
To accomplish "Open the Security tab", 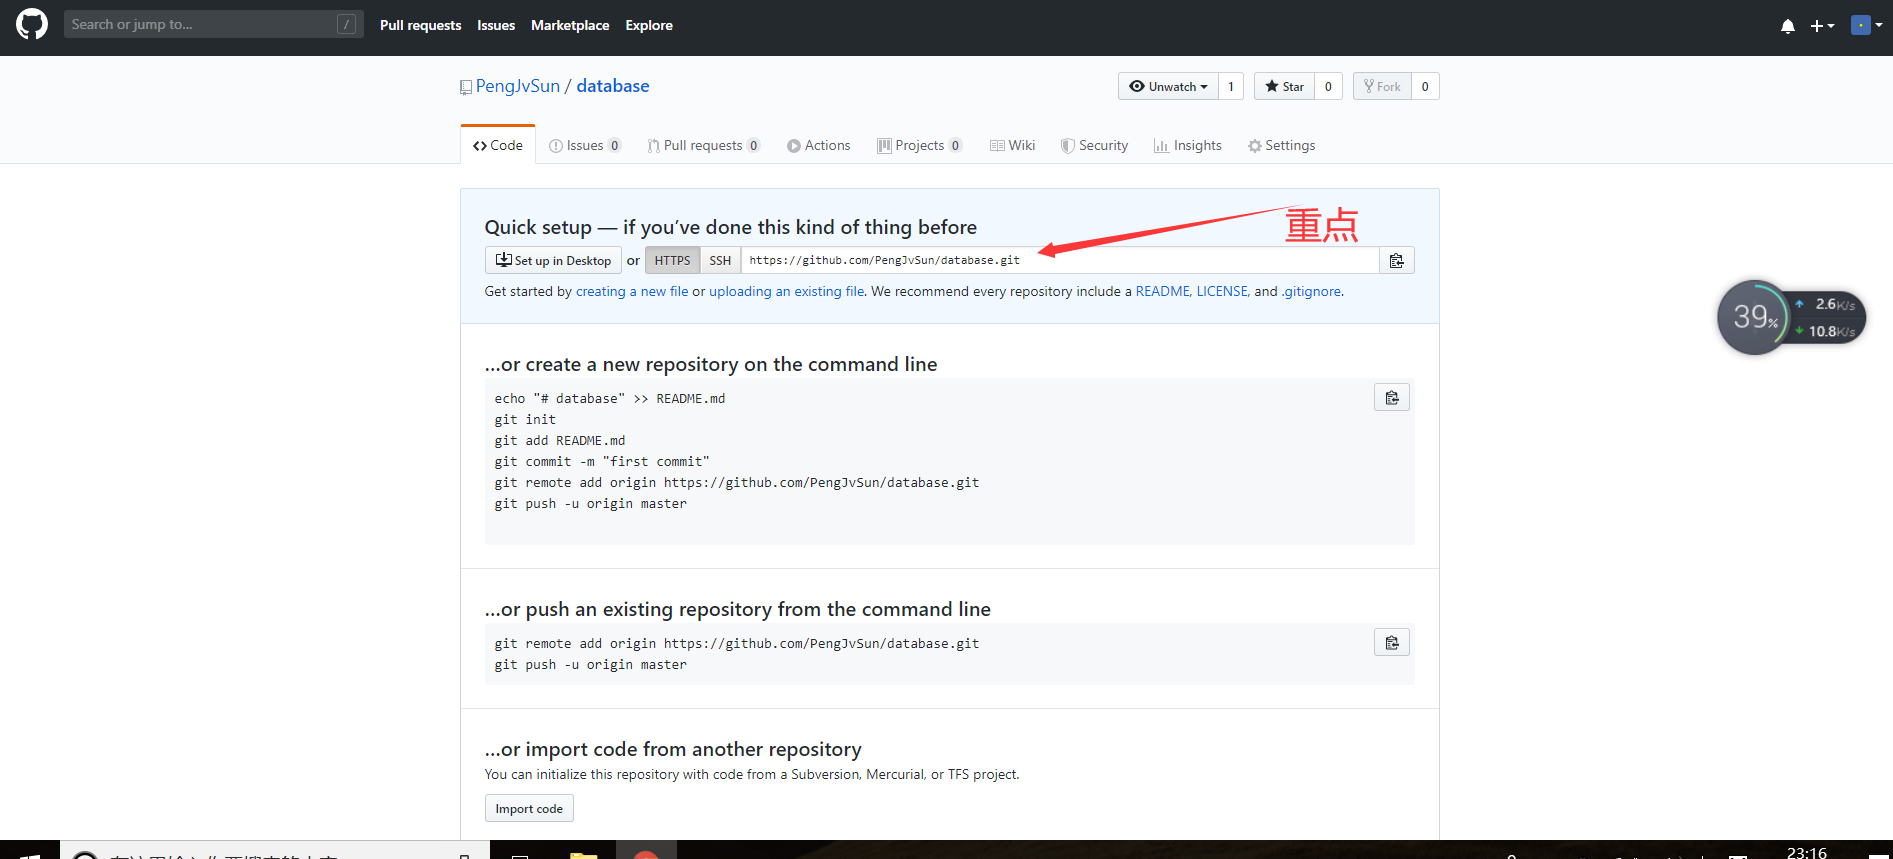I will [x=1094, y=145].
